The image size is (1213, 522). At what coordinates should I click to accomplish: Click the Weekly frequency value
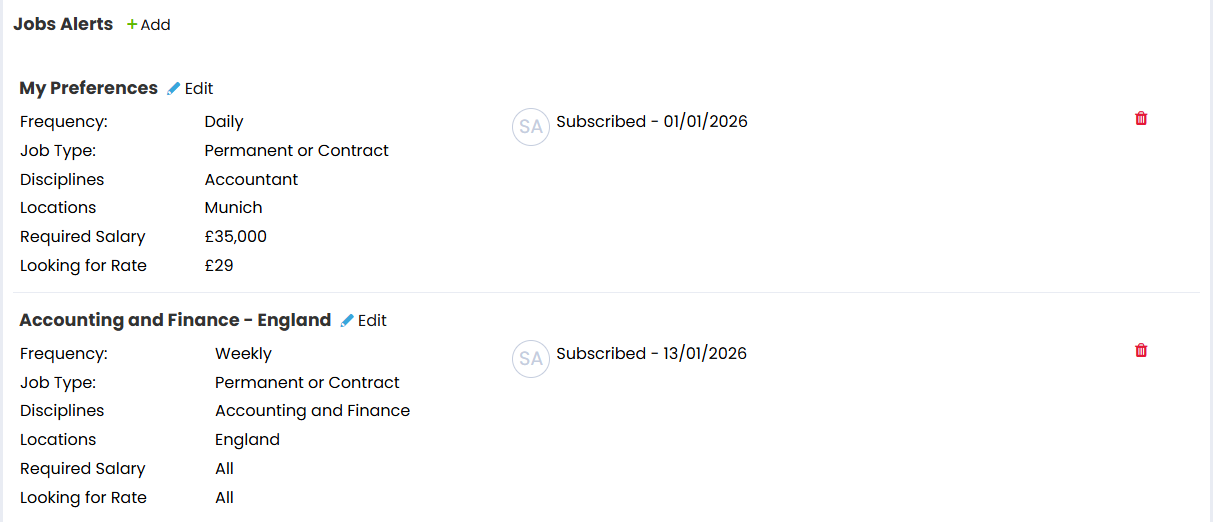click(x=243, y=353)
